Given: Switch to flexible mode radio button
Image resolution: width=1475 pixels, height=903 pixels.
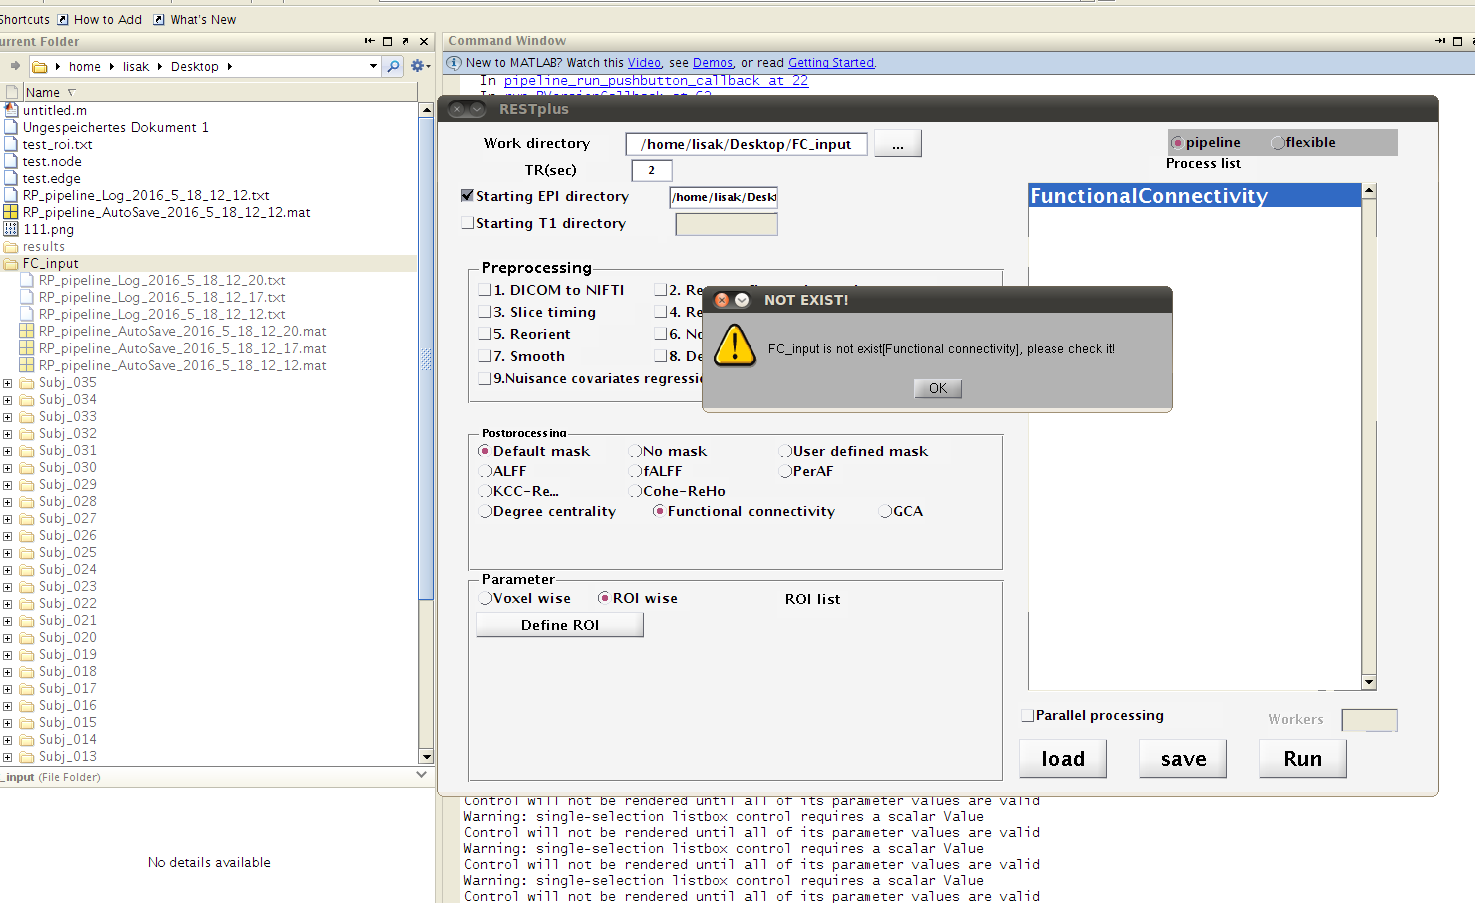Looking at the screenshot, I should (x=1278, y=143).
